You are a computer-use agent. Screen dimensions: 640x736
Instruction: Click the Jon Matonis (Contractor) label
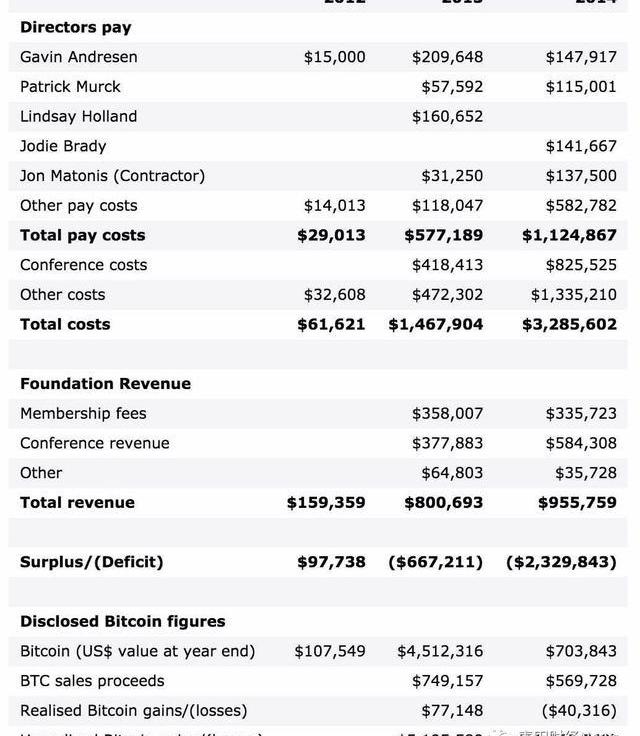(x=112, y=176)
